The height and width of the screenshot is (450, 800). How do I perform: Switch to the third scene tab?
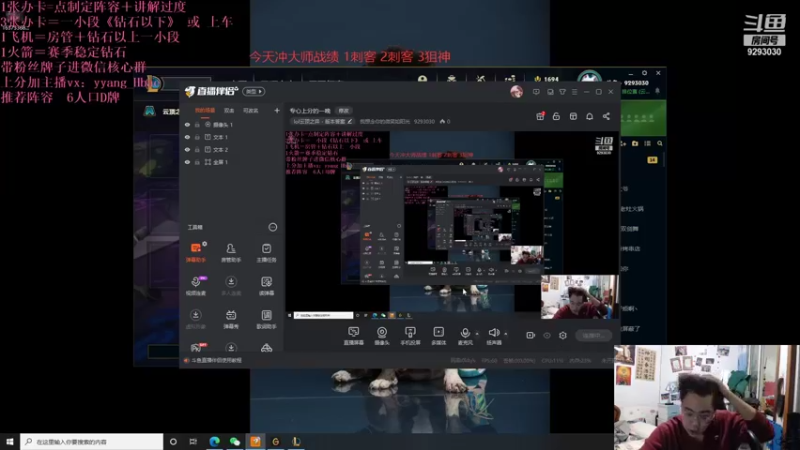pos(251,110)
